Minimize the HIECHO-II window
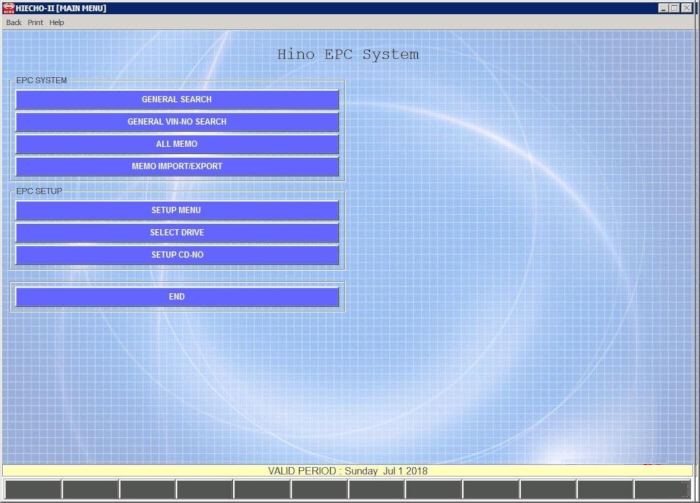Viewport: 700px width, 503px height. (663, 8)
